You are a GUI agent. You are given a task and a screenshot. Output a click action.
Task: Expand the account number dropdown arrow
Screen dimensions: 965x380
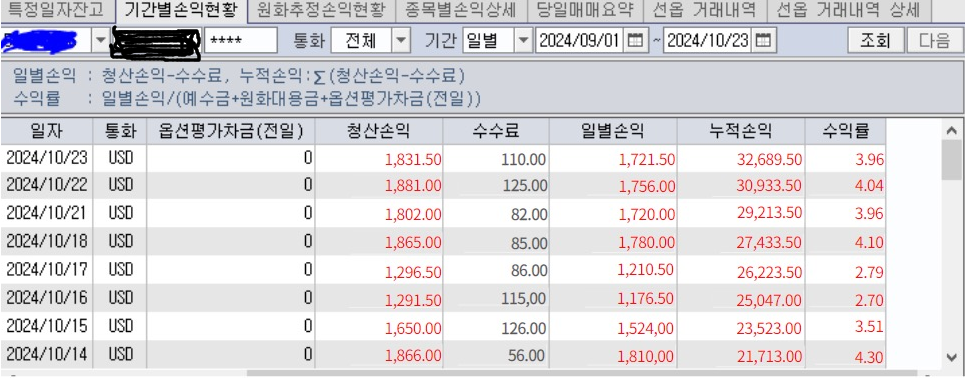(x=100, y=41)
